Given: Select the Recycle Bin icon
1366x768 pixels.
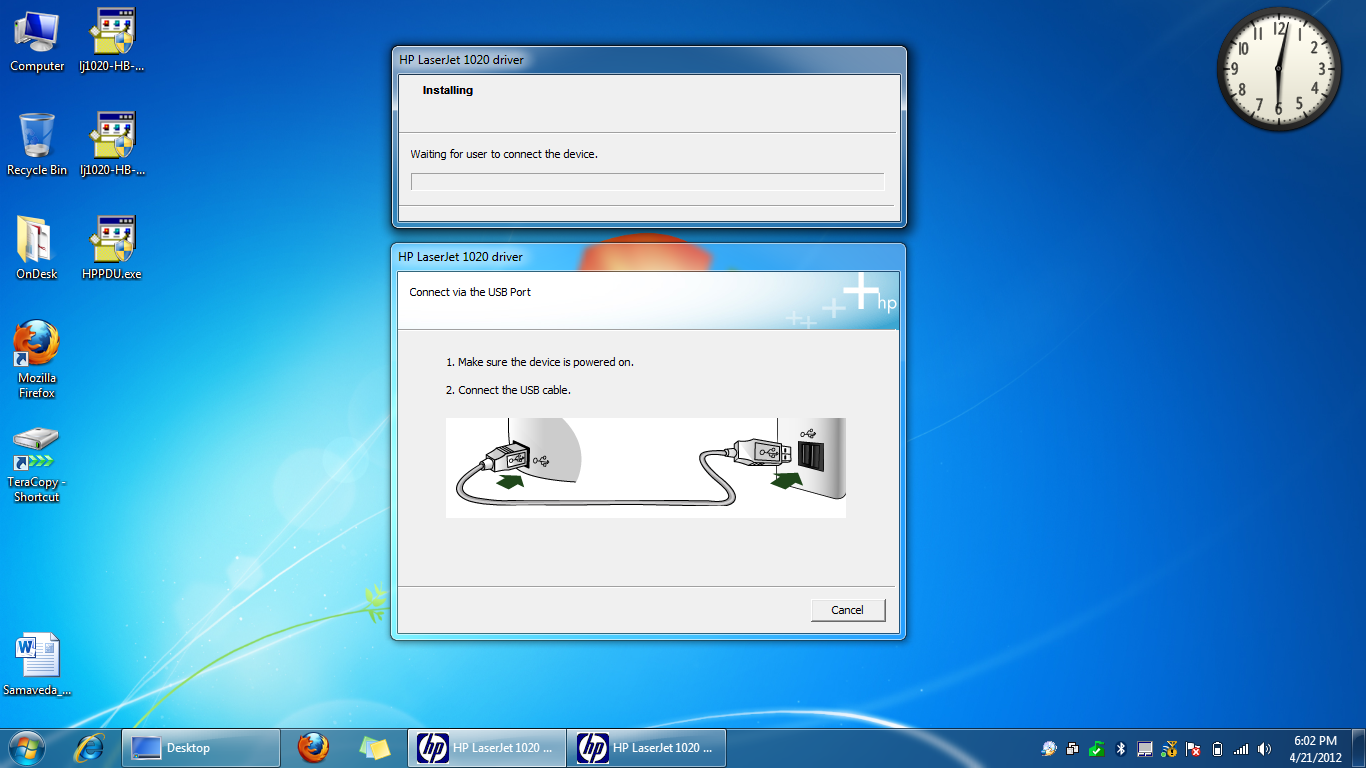Looking at the screenshot, I should tap(37, 145).
